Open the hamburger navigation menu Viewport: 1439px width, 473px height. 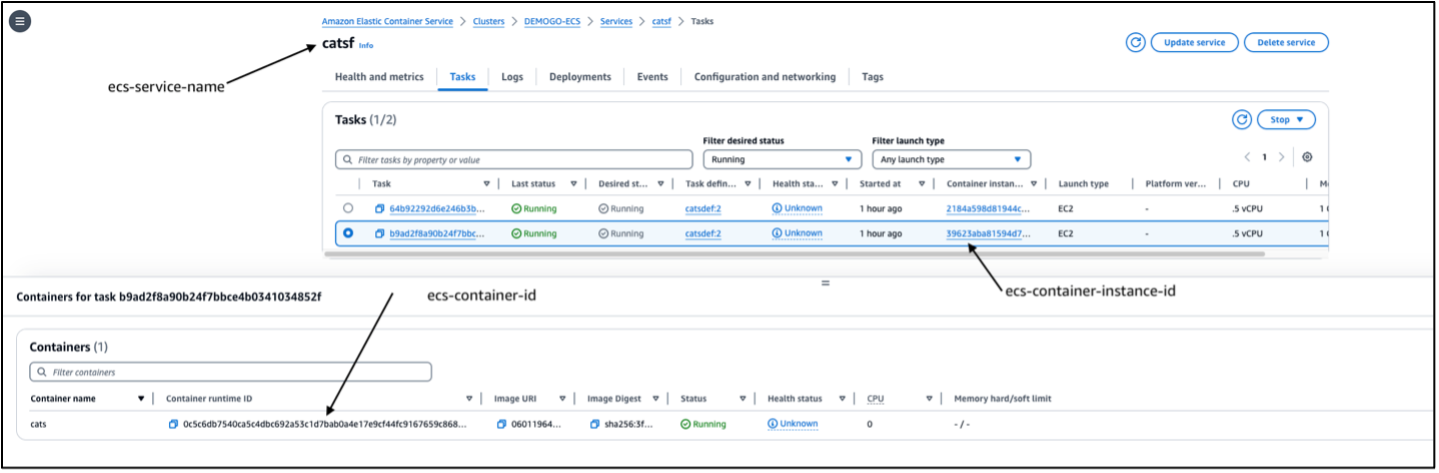[x=21, y=21]
